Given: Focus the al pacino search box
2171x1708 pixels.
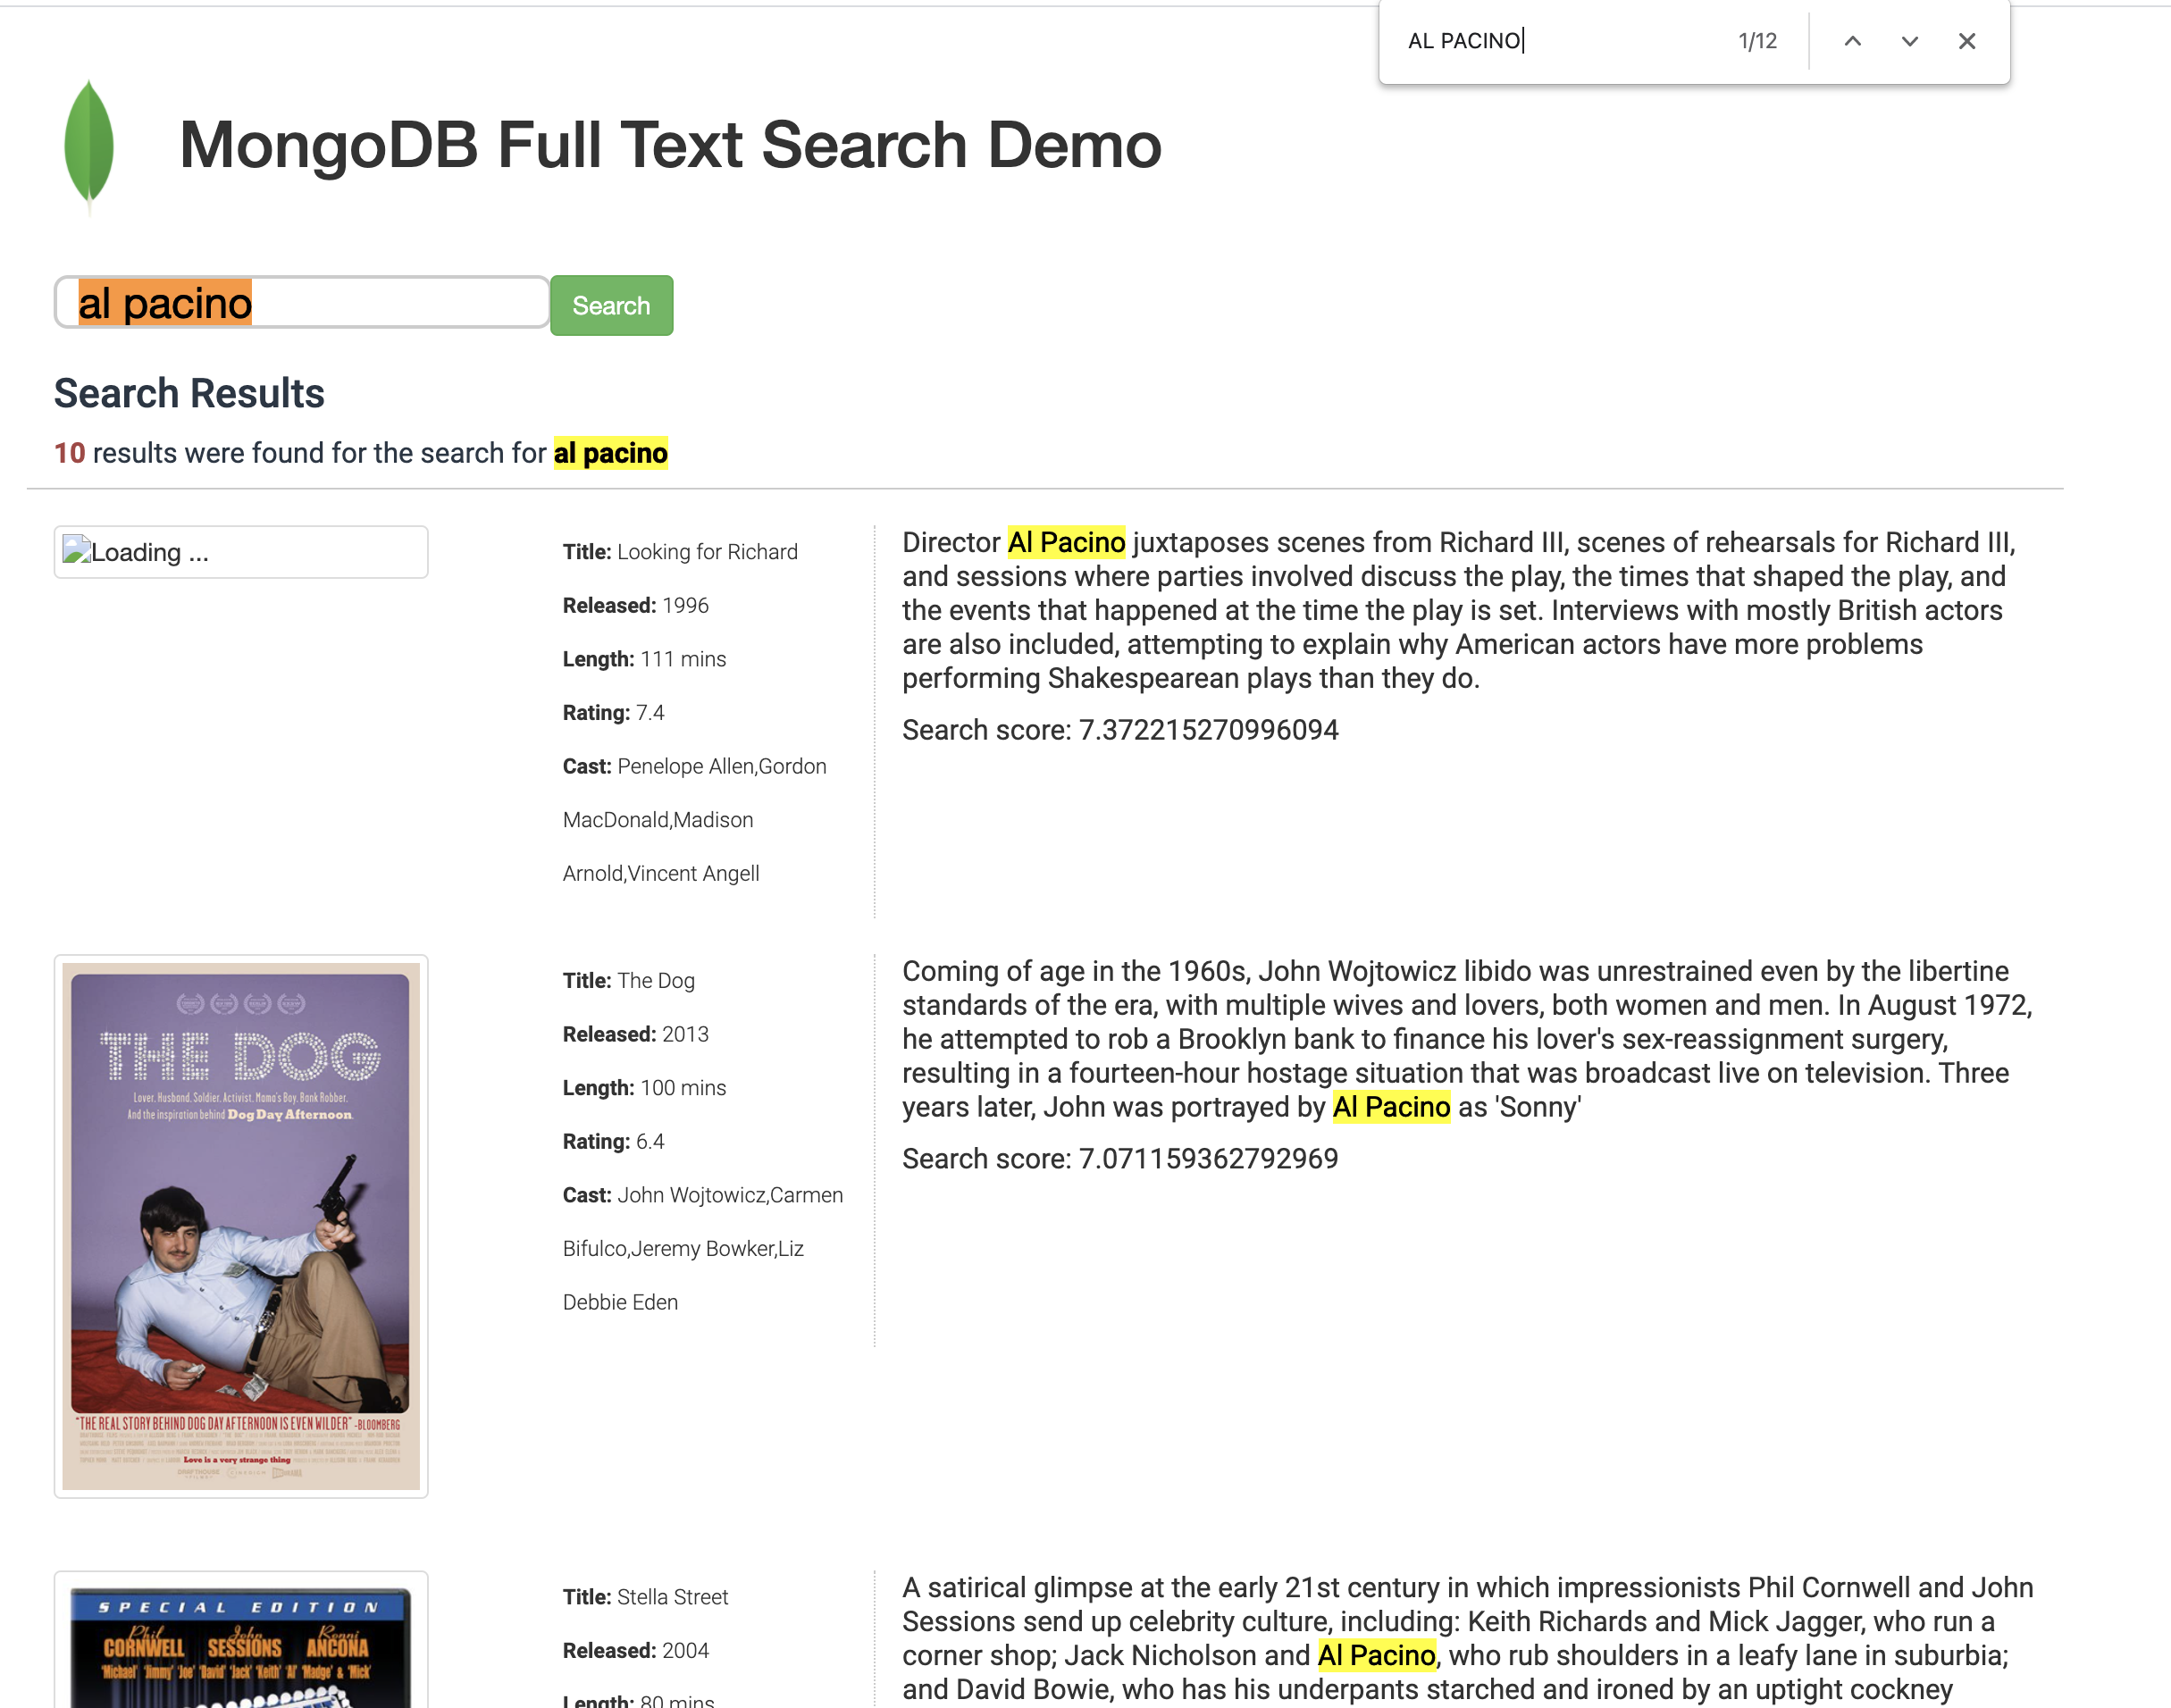Looking at the screenshot, I should [x=300, y=303].
